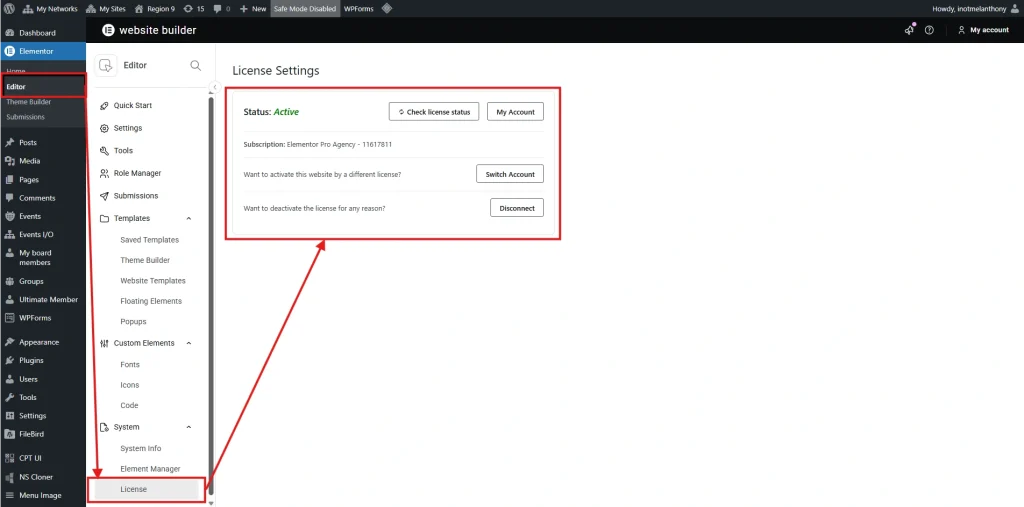The image size is (1024, 507).
Task: Click the Disconnect license button
Action: pyautogui.click(x=517, y=208)
